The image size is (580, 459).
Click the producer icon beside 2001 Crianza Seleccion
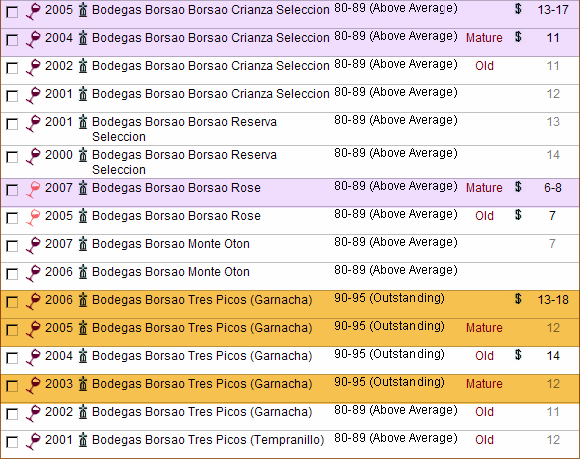click(x=83, y=94)
